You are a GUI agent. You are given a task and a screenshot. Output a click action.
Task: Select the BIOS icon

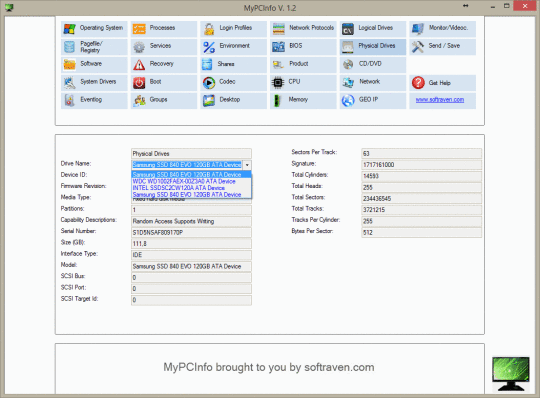279,47
